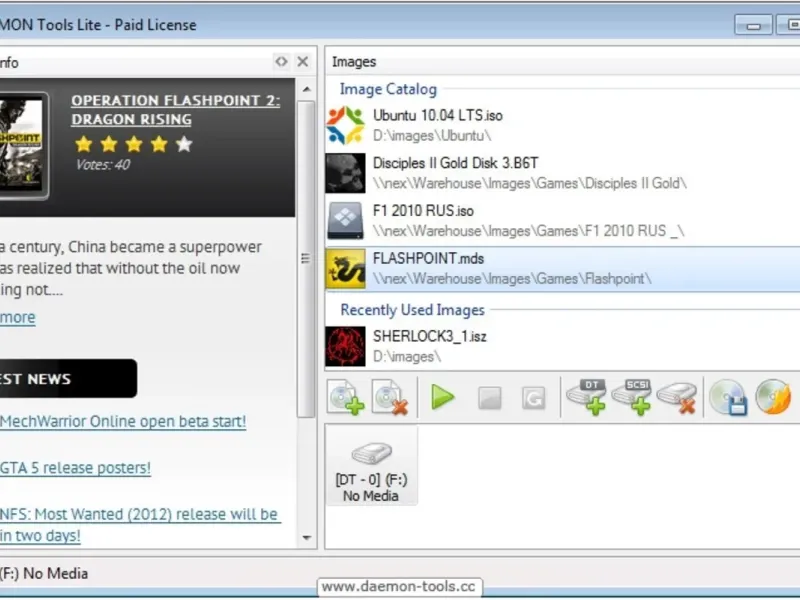Viewport: 800px width, 600px height.
Task: Click the SHERLOCK3_1.isz red icon
Action: click(345, 346)
